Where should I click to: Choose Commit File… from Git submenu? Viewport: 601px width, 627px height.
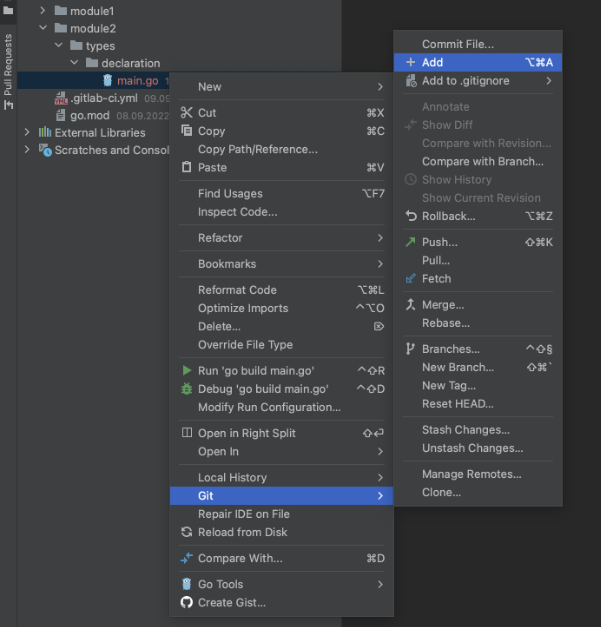coord(457,44)
